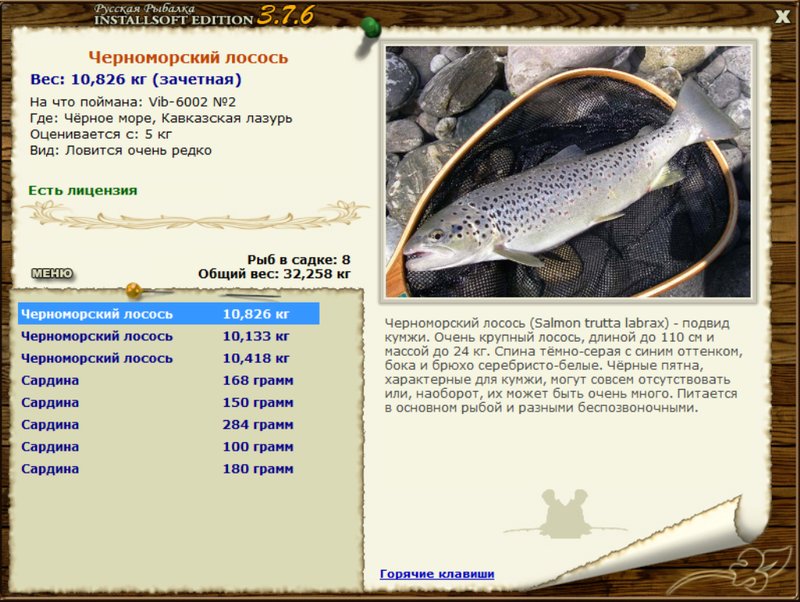
Task: Click the Рыб в садке: 8 counter
Action: (x=298, y=260)
